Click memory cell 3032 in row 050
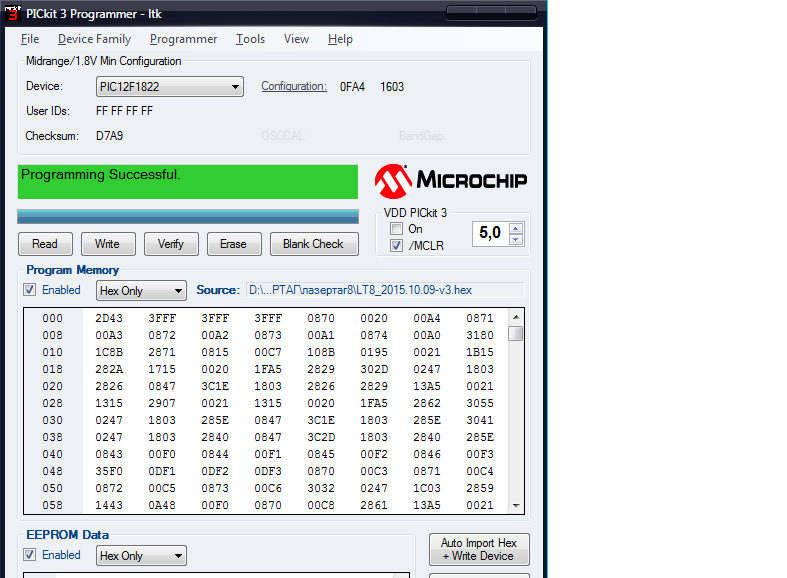This screenshot has height=578, width=787. [321, 489]
